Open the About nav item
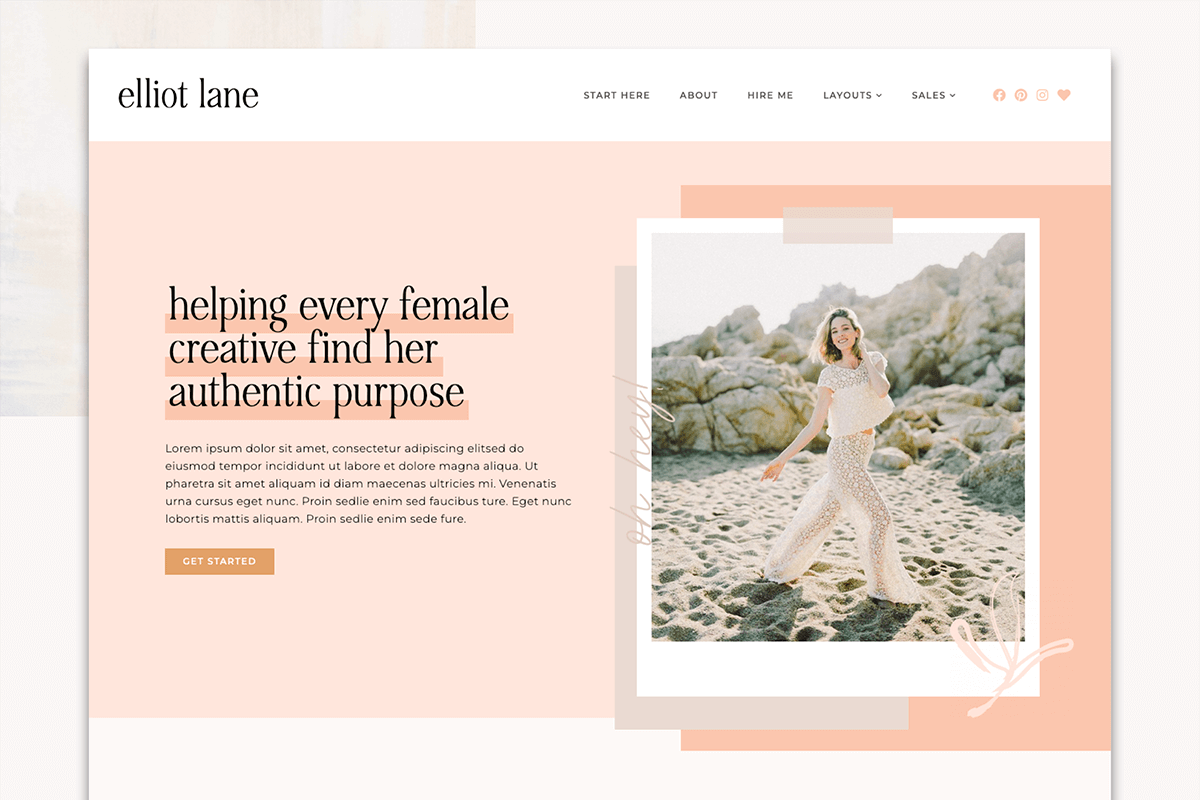Screen dimensions: 1200x800 [698, 95]
